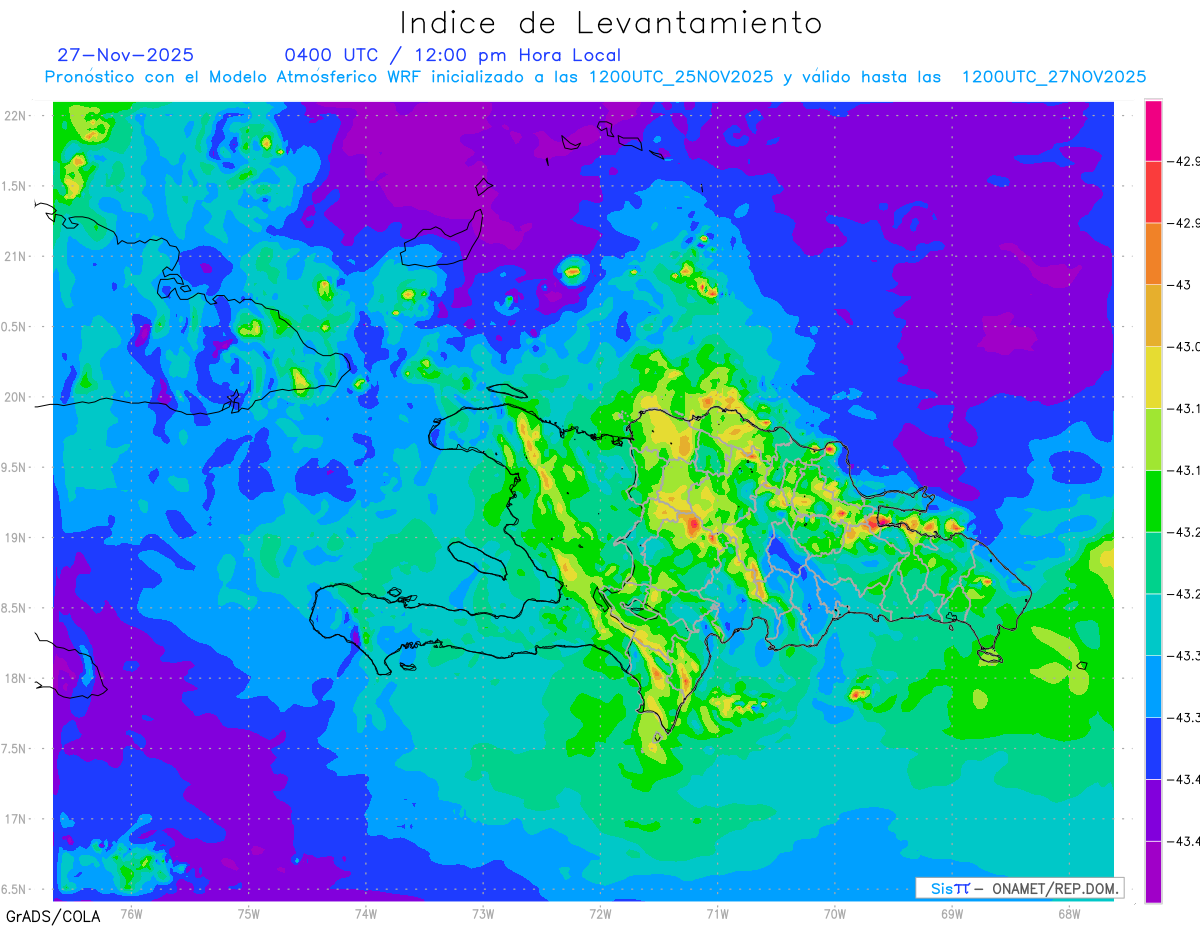Click the '72W' longitude label
This screenshot has height=927, width=1200.
point(600,913)
